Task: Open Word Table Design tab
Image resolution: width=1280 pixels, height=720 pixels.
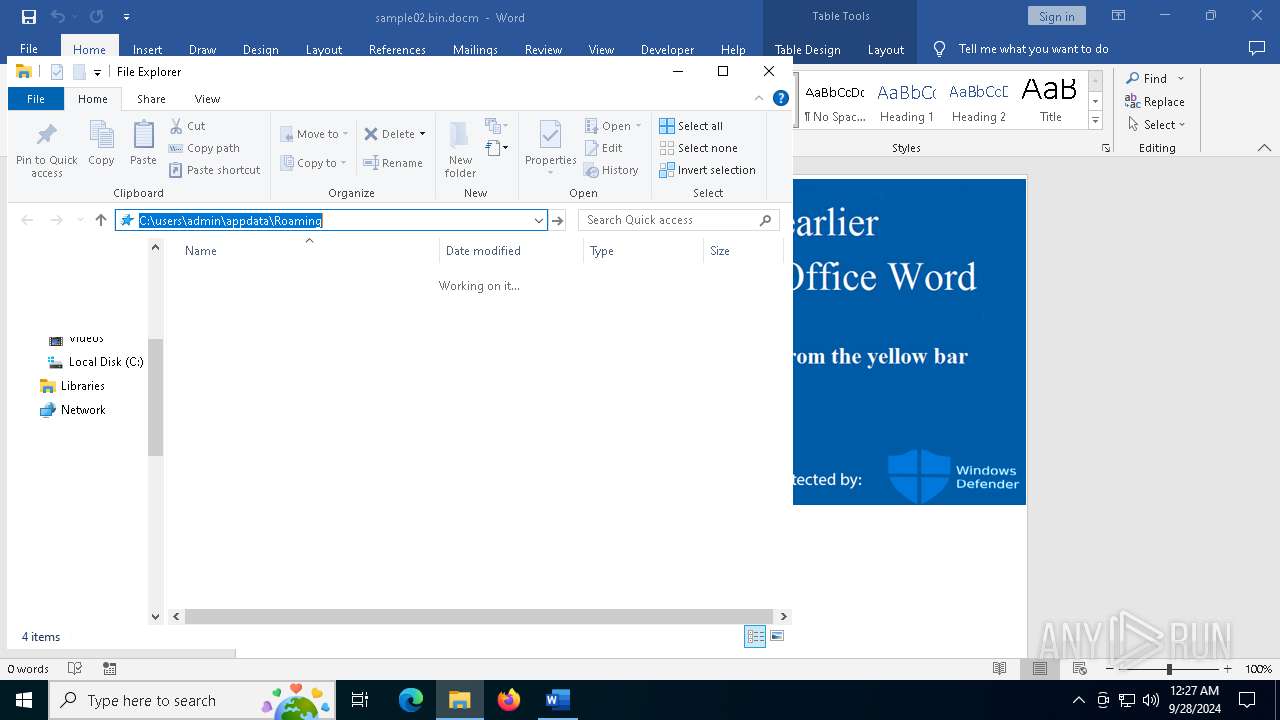Action: pyautogui.click(x=807, y=49)
